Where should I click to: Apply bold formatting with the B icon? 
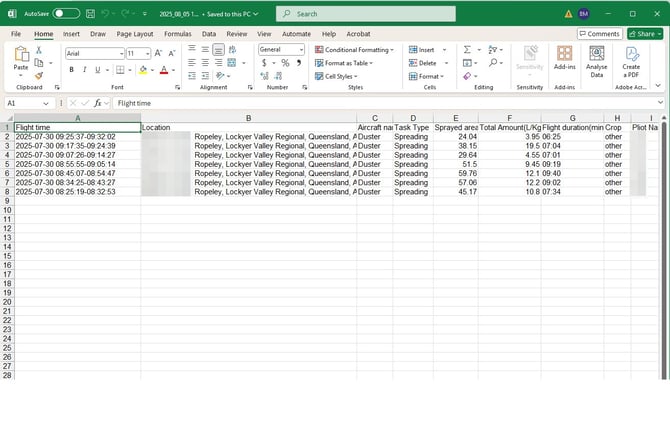pyautogui.click(x=71, y=70)
